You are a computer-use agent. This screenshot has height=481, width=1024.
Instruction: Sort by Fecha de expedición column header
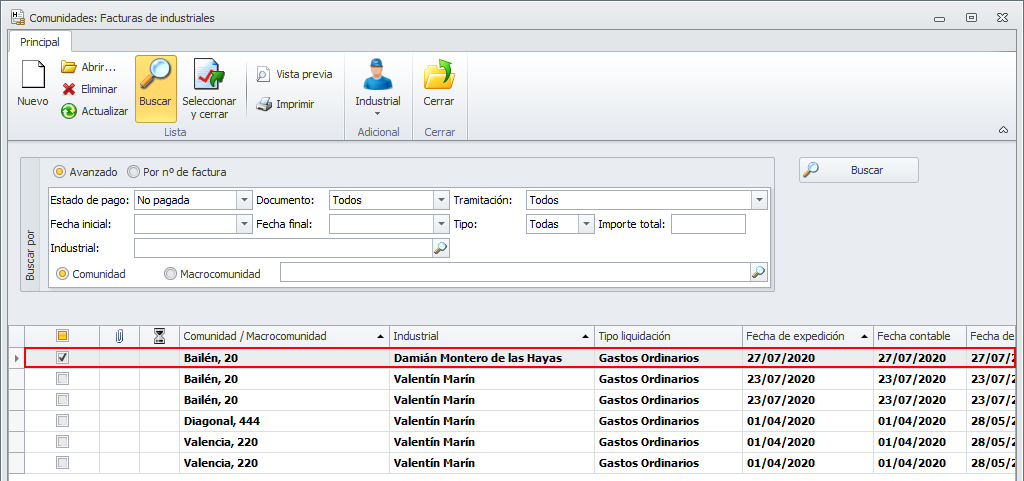coord(796,336)
